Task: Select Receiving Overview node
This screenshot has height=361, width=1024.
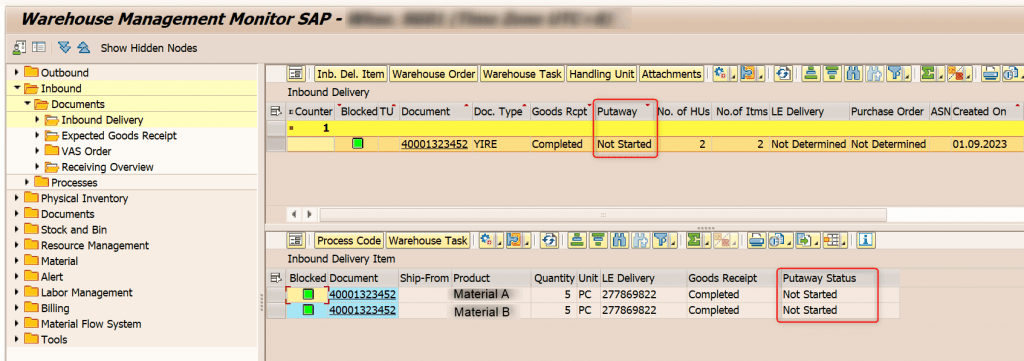Action: [x=107, y=167]
